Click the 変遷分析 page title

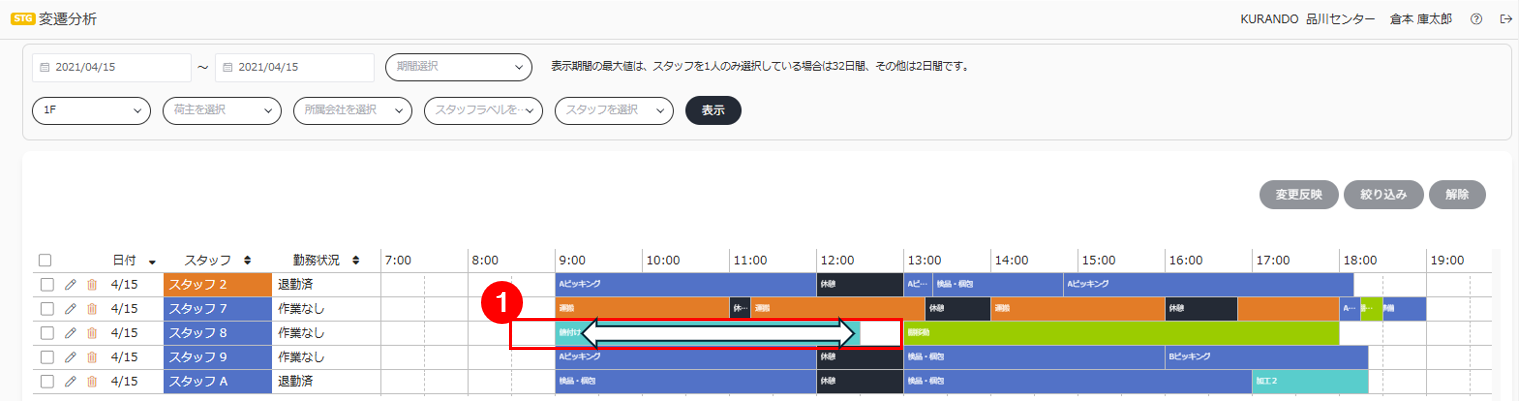pos(68,19)
